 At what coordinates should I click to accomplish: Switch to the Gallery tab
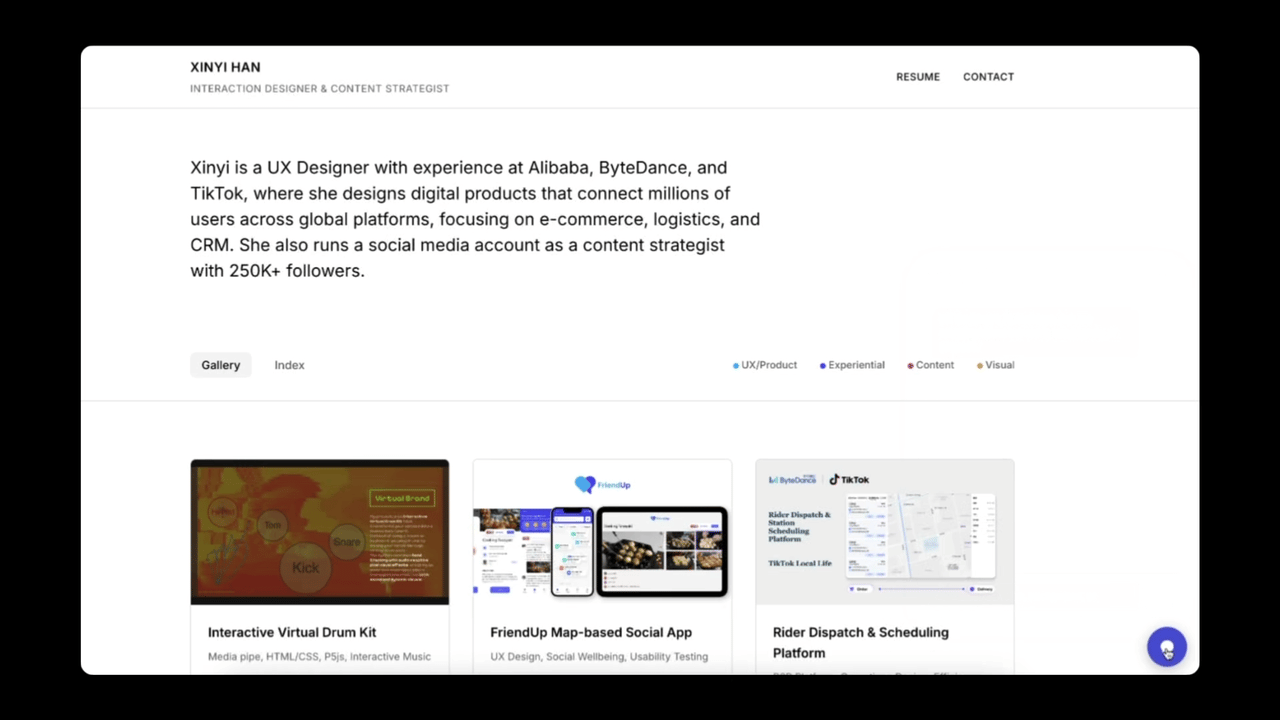220,365
